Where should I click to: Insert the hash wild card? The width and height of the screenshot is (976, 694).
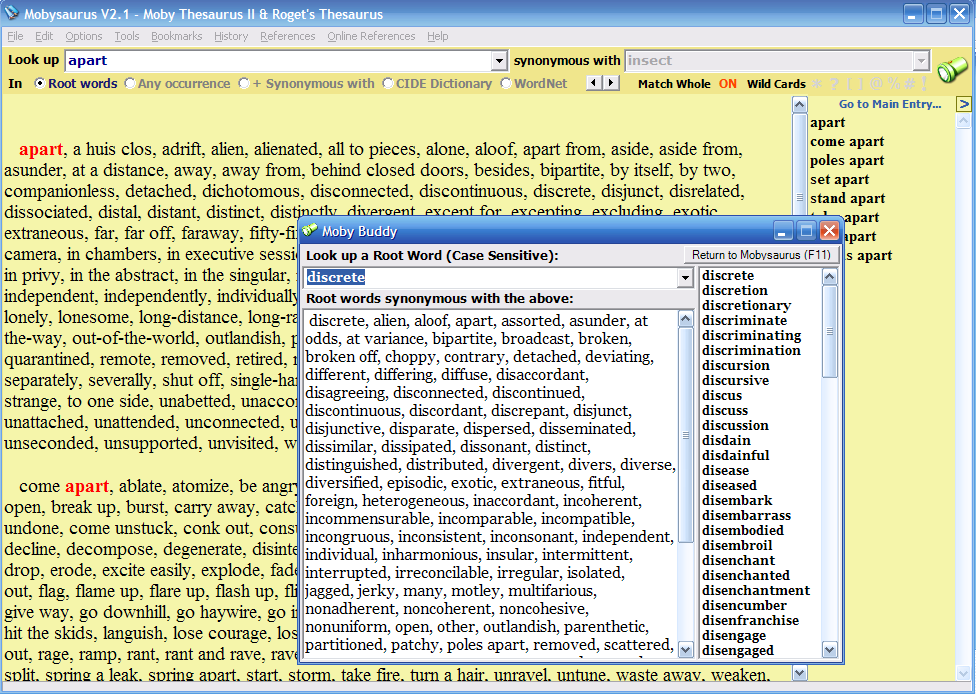909,83
